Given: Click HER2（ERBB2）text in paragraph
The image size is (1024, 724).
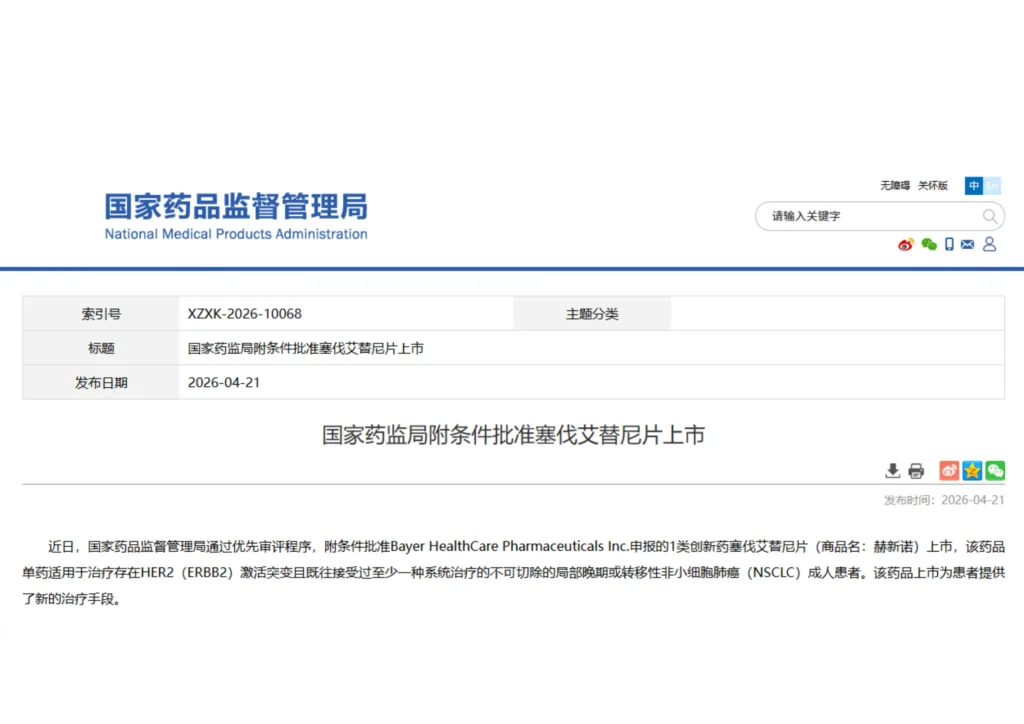Looking at the screenshot, I should tap(187, 573).
